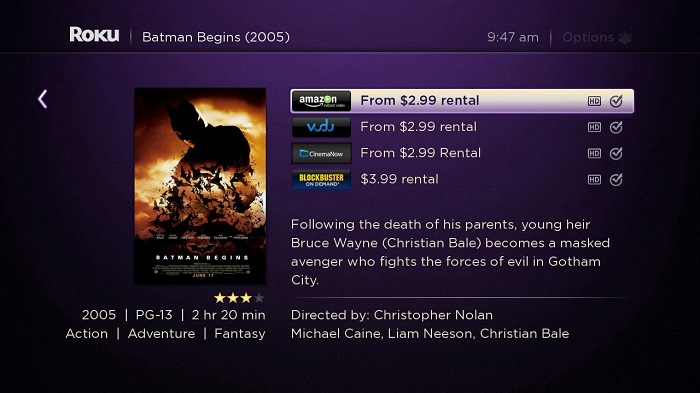The width and height of the screenshot is (700, 393).
Task: Toggle the checkmark on Vudu row
Action: 616,127
